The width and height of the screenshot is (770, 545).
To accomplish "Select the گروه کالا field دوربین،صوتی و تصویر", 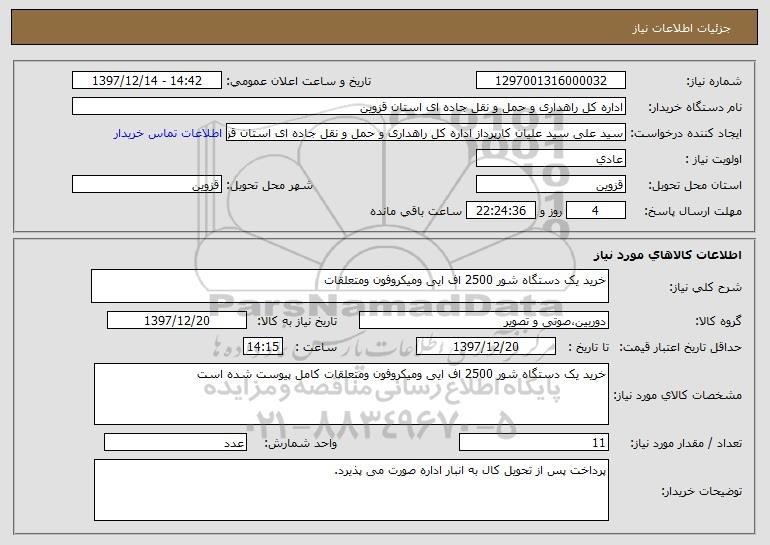I will point(484,321).
